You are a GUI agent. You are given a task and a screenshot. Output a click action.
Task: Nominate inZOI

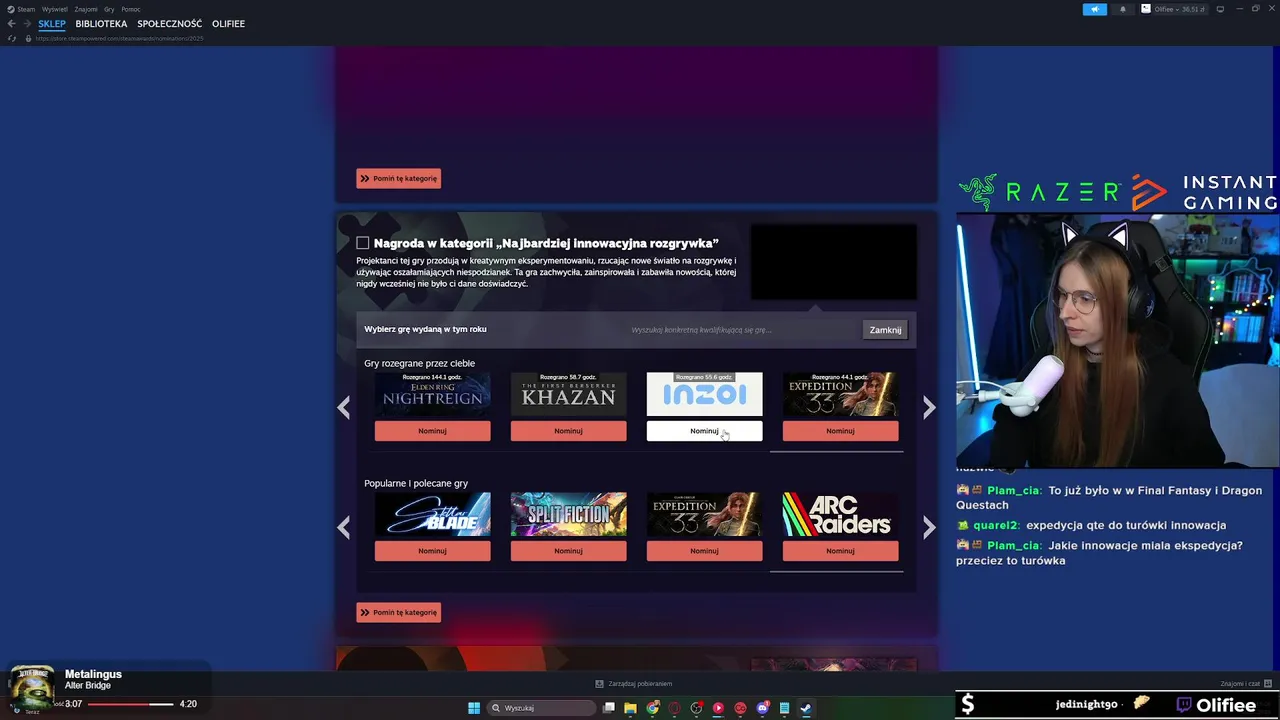click(704, 431)
